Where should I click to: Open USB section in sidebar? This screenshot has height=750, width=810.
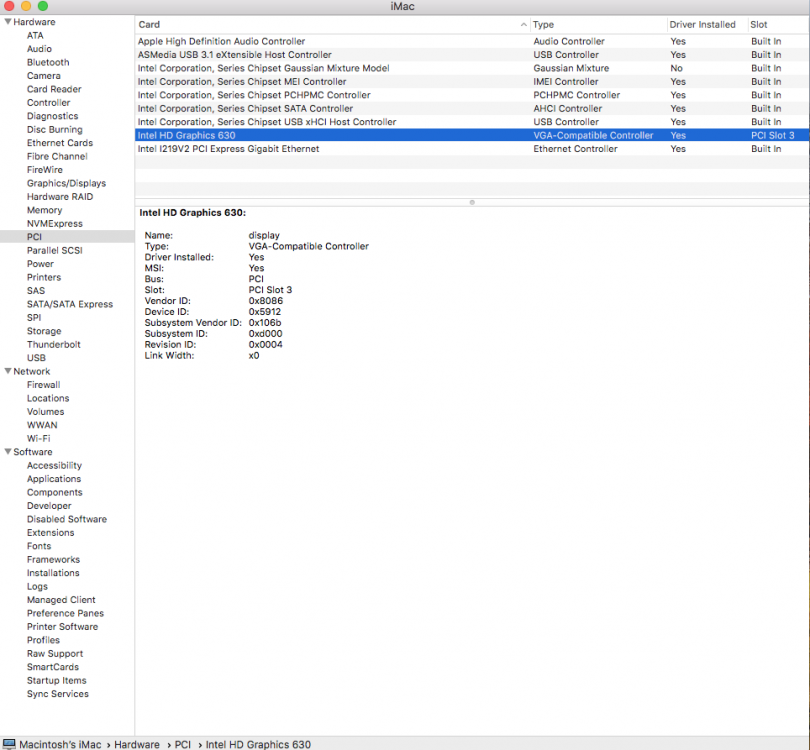(36, 357)
